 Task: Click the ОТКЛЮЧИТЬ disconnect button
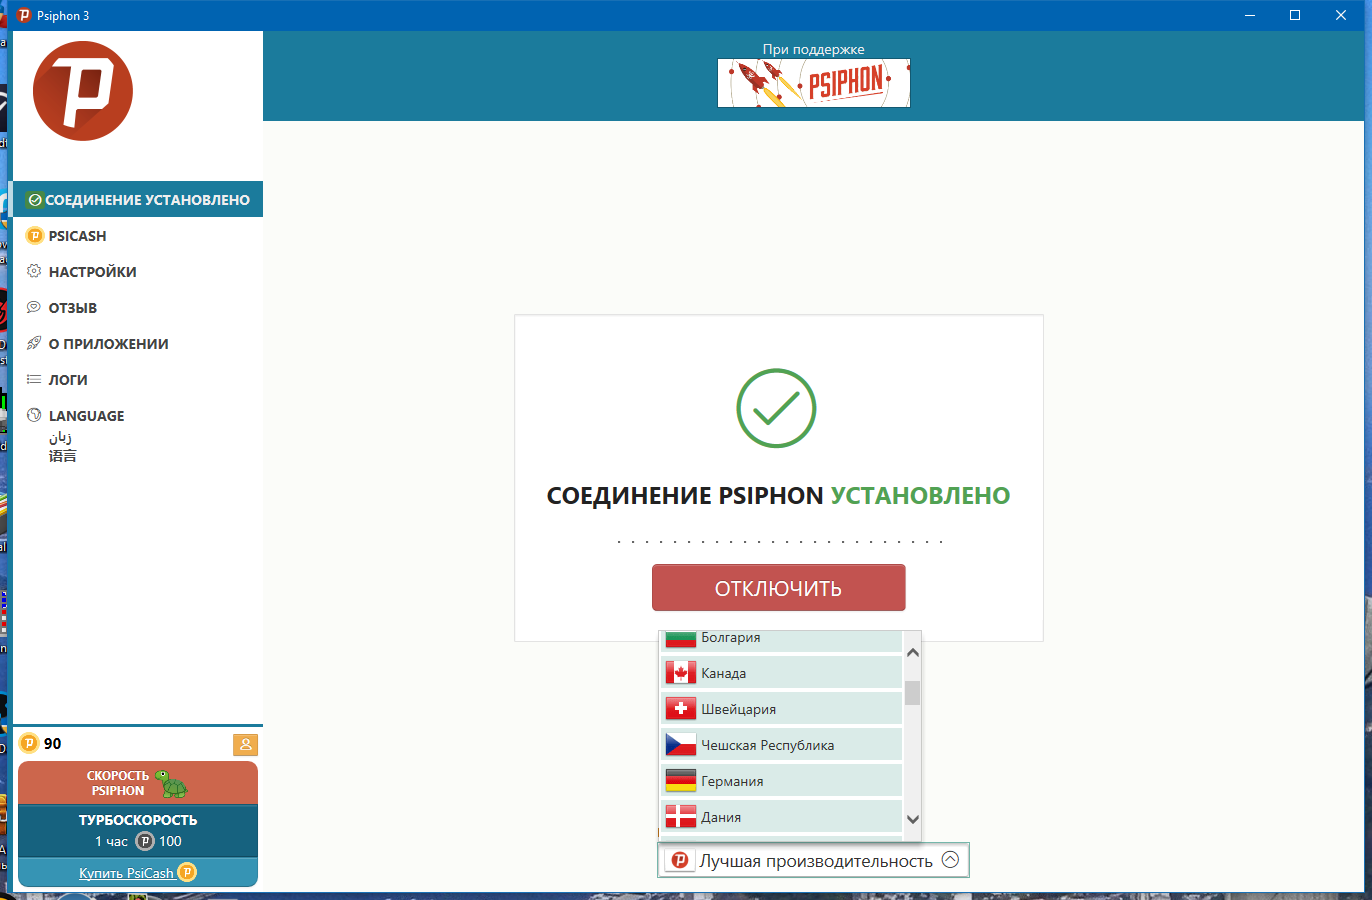pos(779,588)
